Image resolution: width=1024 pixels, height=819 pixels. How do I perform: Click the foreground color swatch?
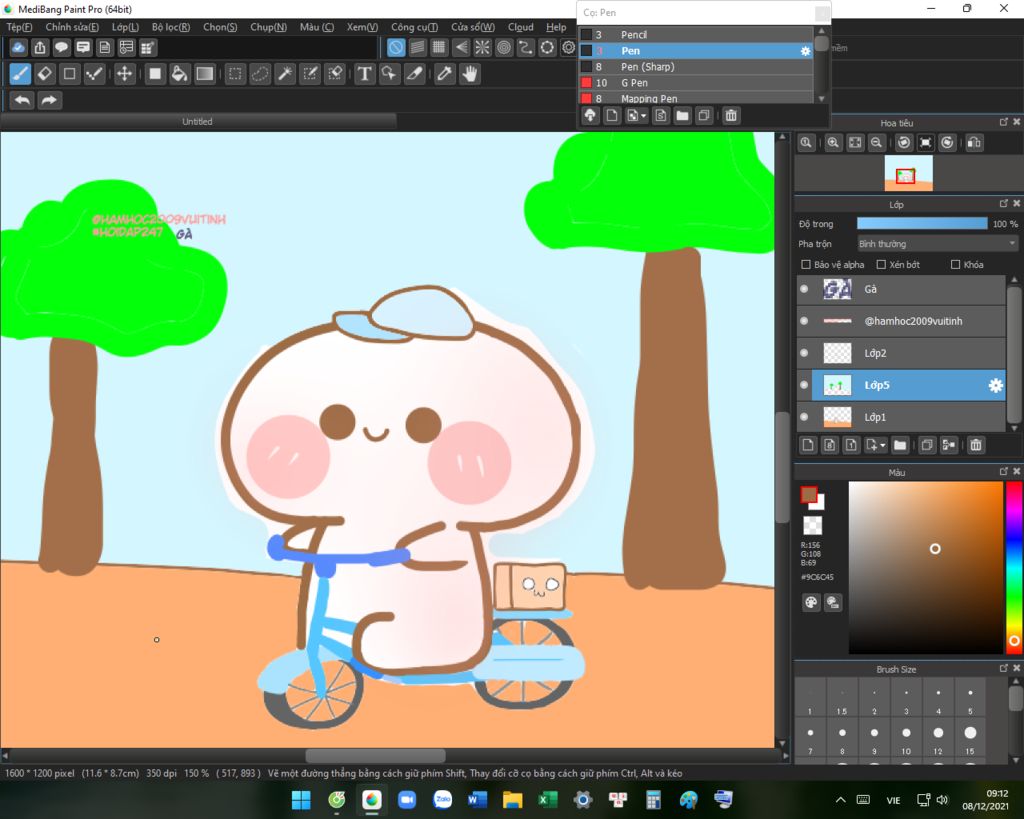pos(809,495)
